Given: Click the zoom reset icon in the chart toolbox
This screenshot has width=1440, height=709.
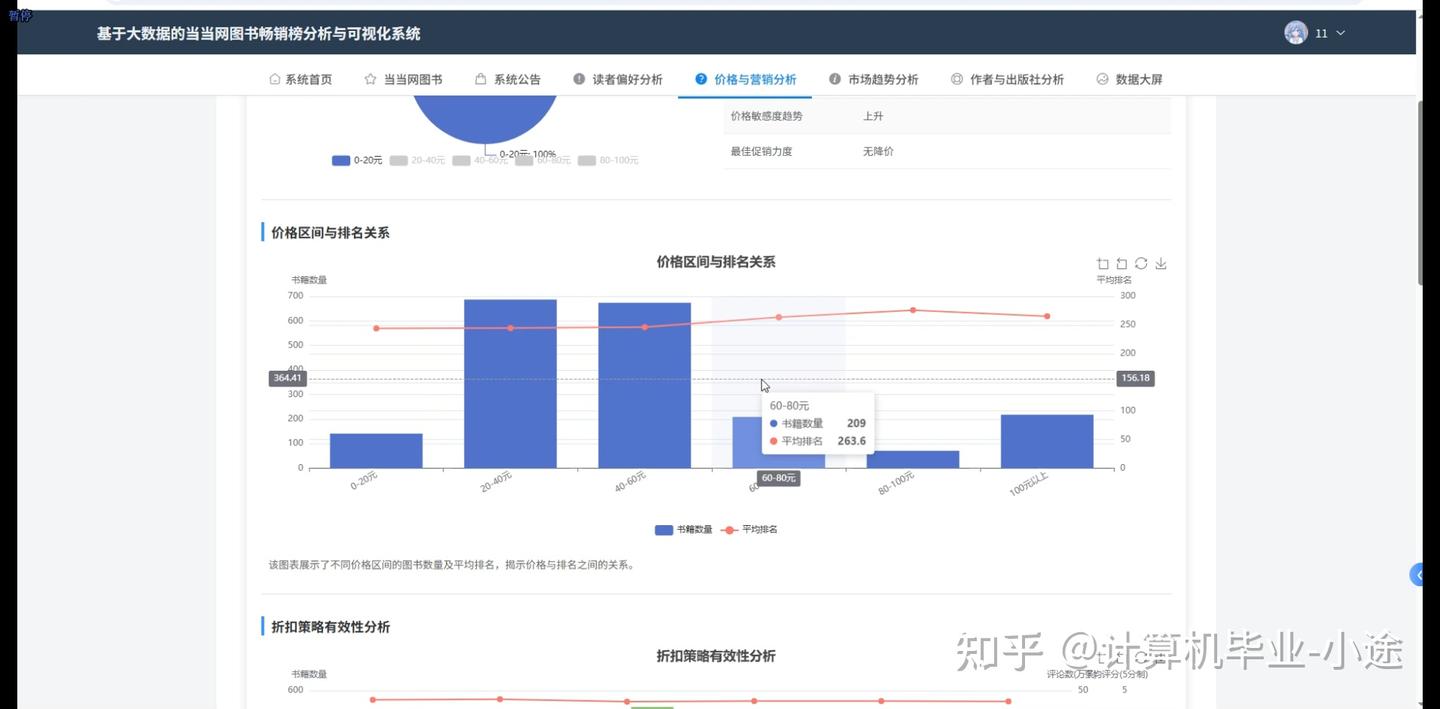Looking at the screenshot, I should point(1122,263).
